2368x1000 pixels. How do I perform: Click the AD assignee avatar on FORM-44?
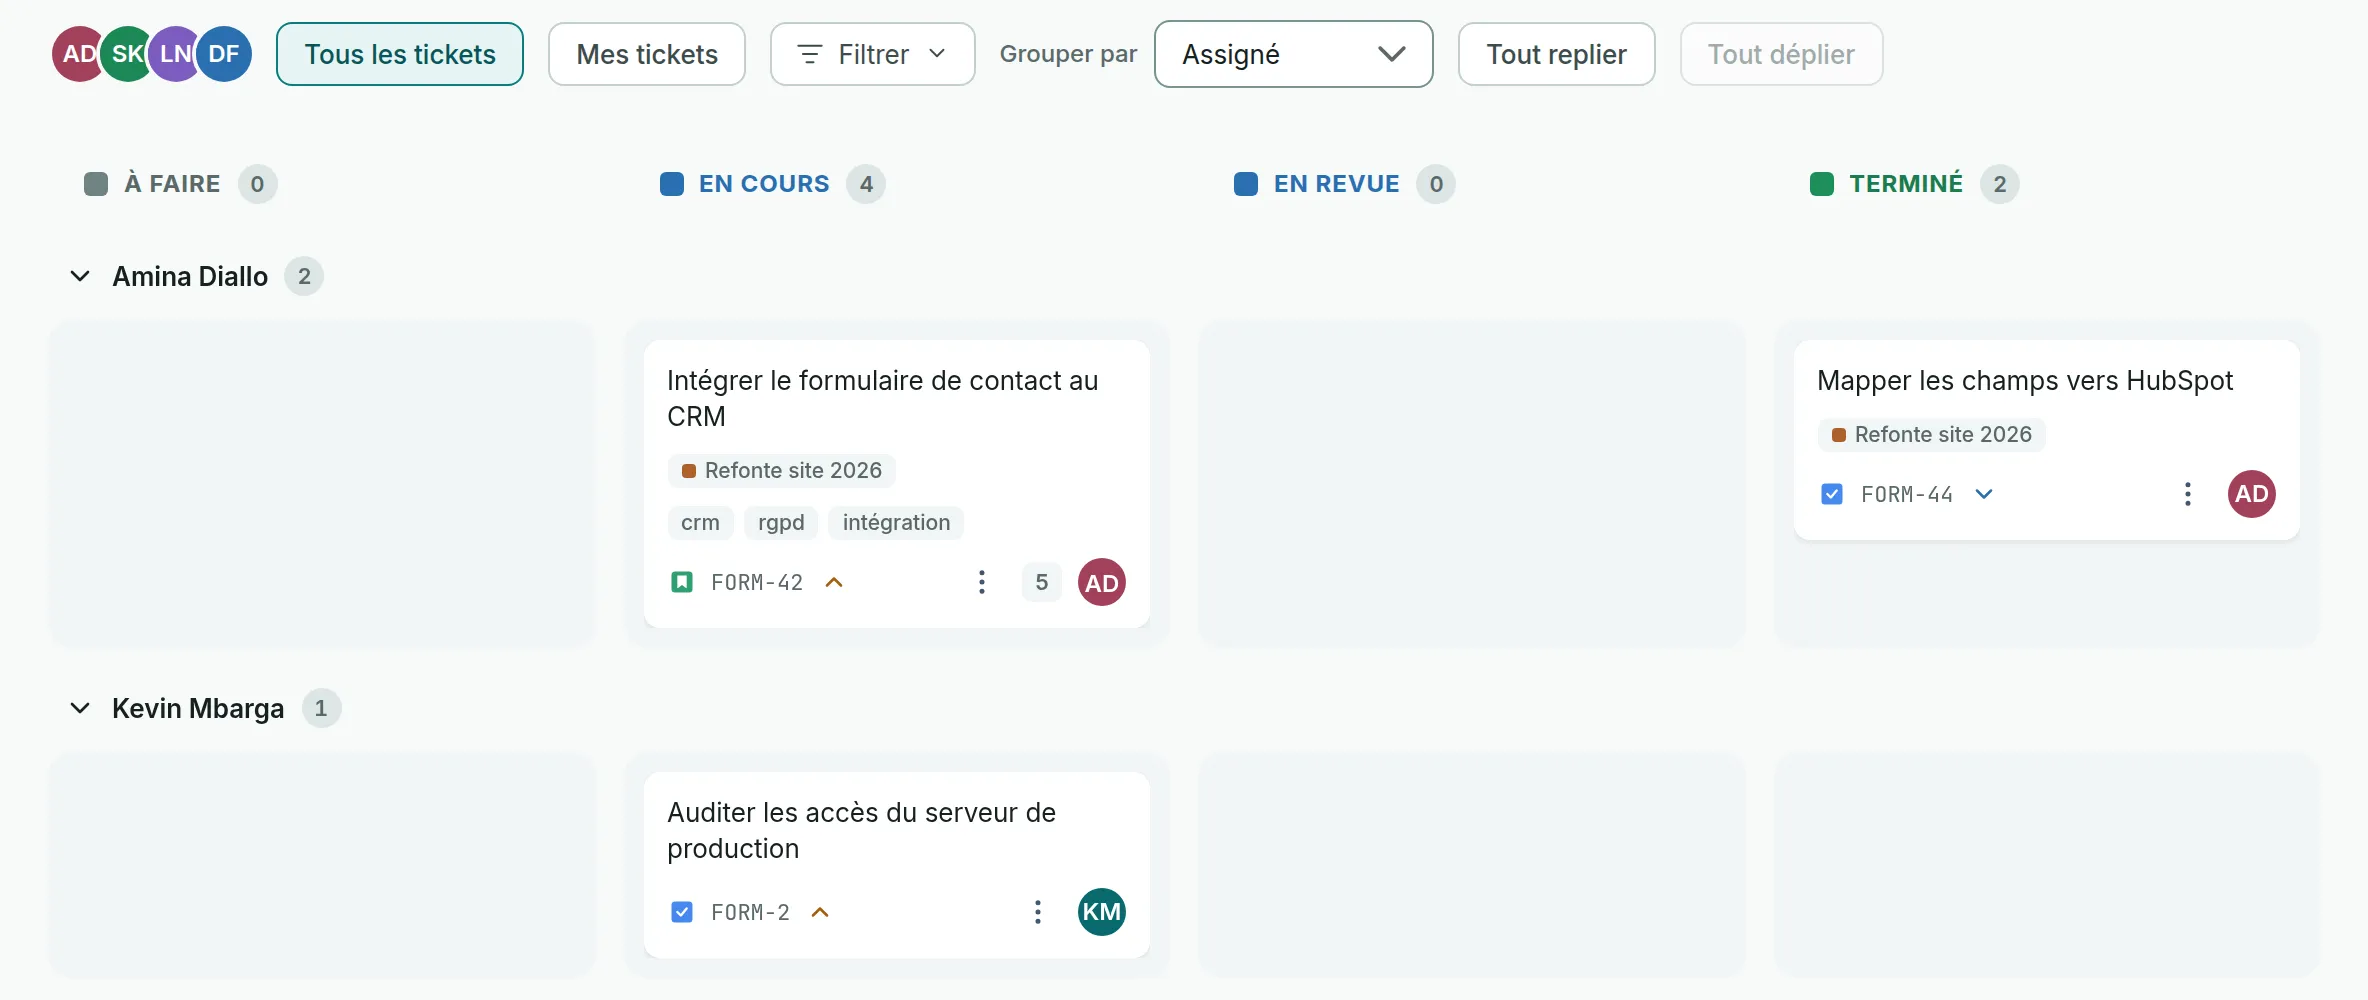pyautogui.click(x=2252, y=494)
